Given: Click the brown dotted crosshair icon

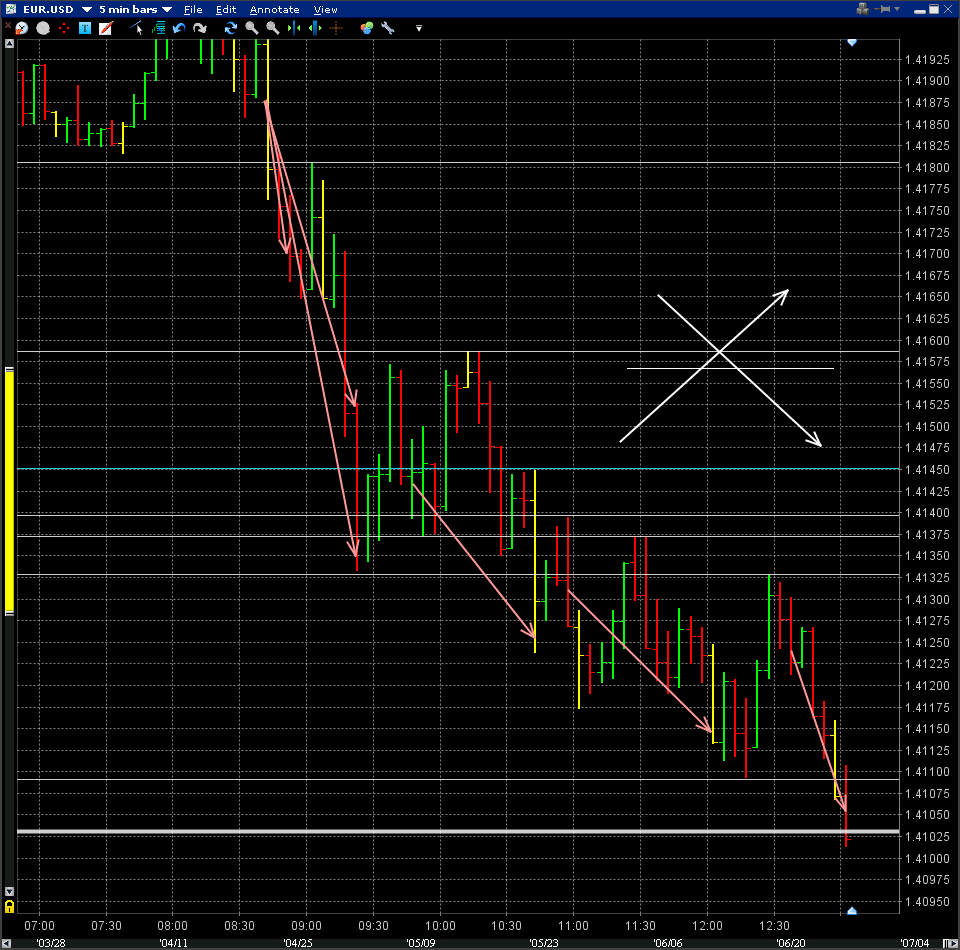Looking at the screenshot, I should tap(336, 28).
